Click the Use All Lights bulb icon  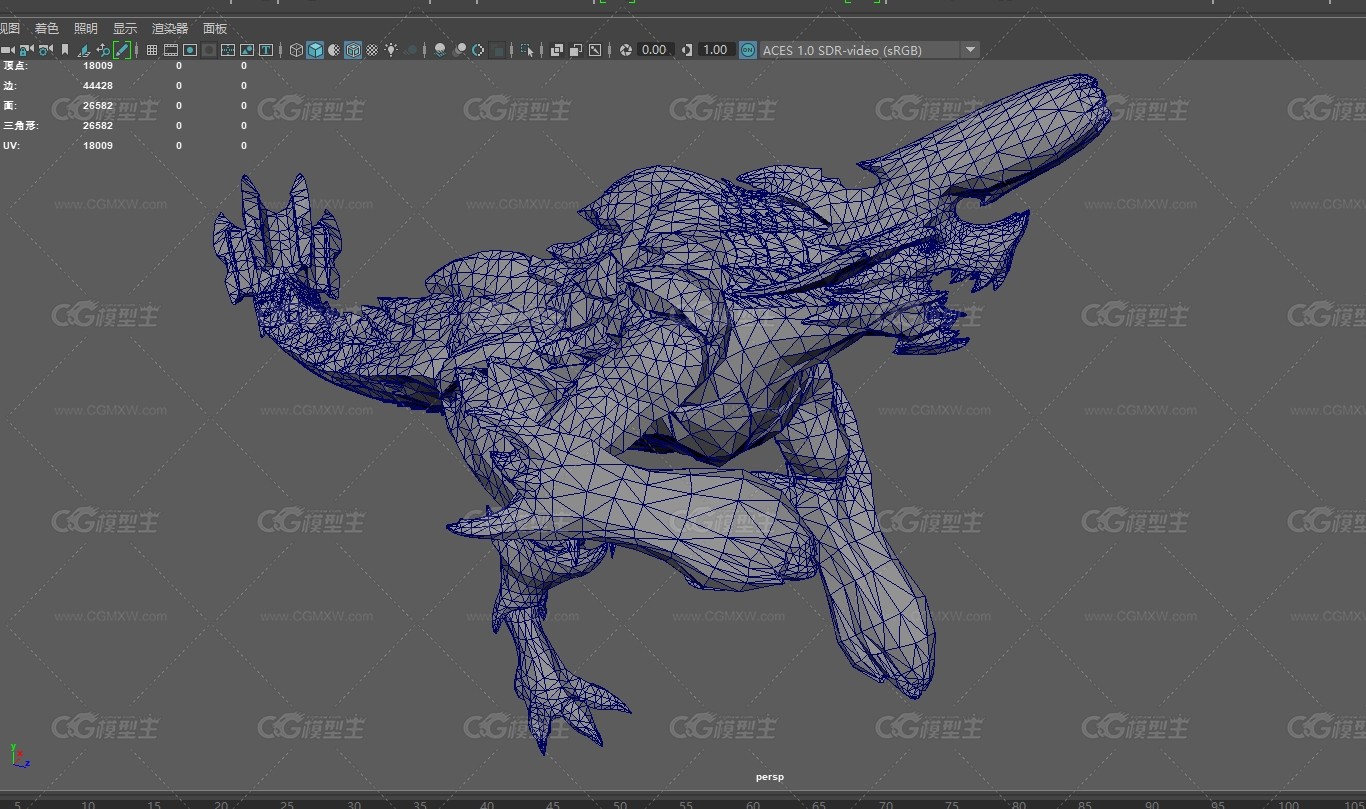[391, 50]
